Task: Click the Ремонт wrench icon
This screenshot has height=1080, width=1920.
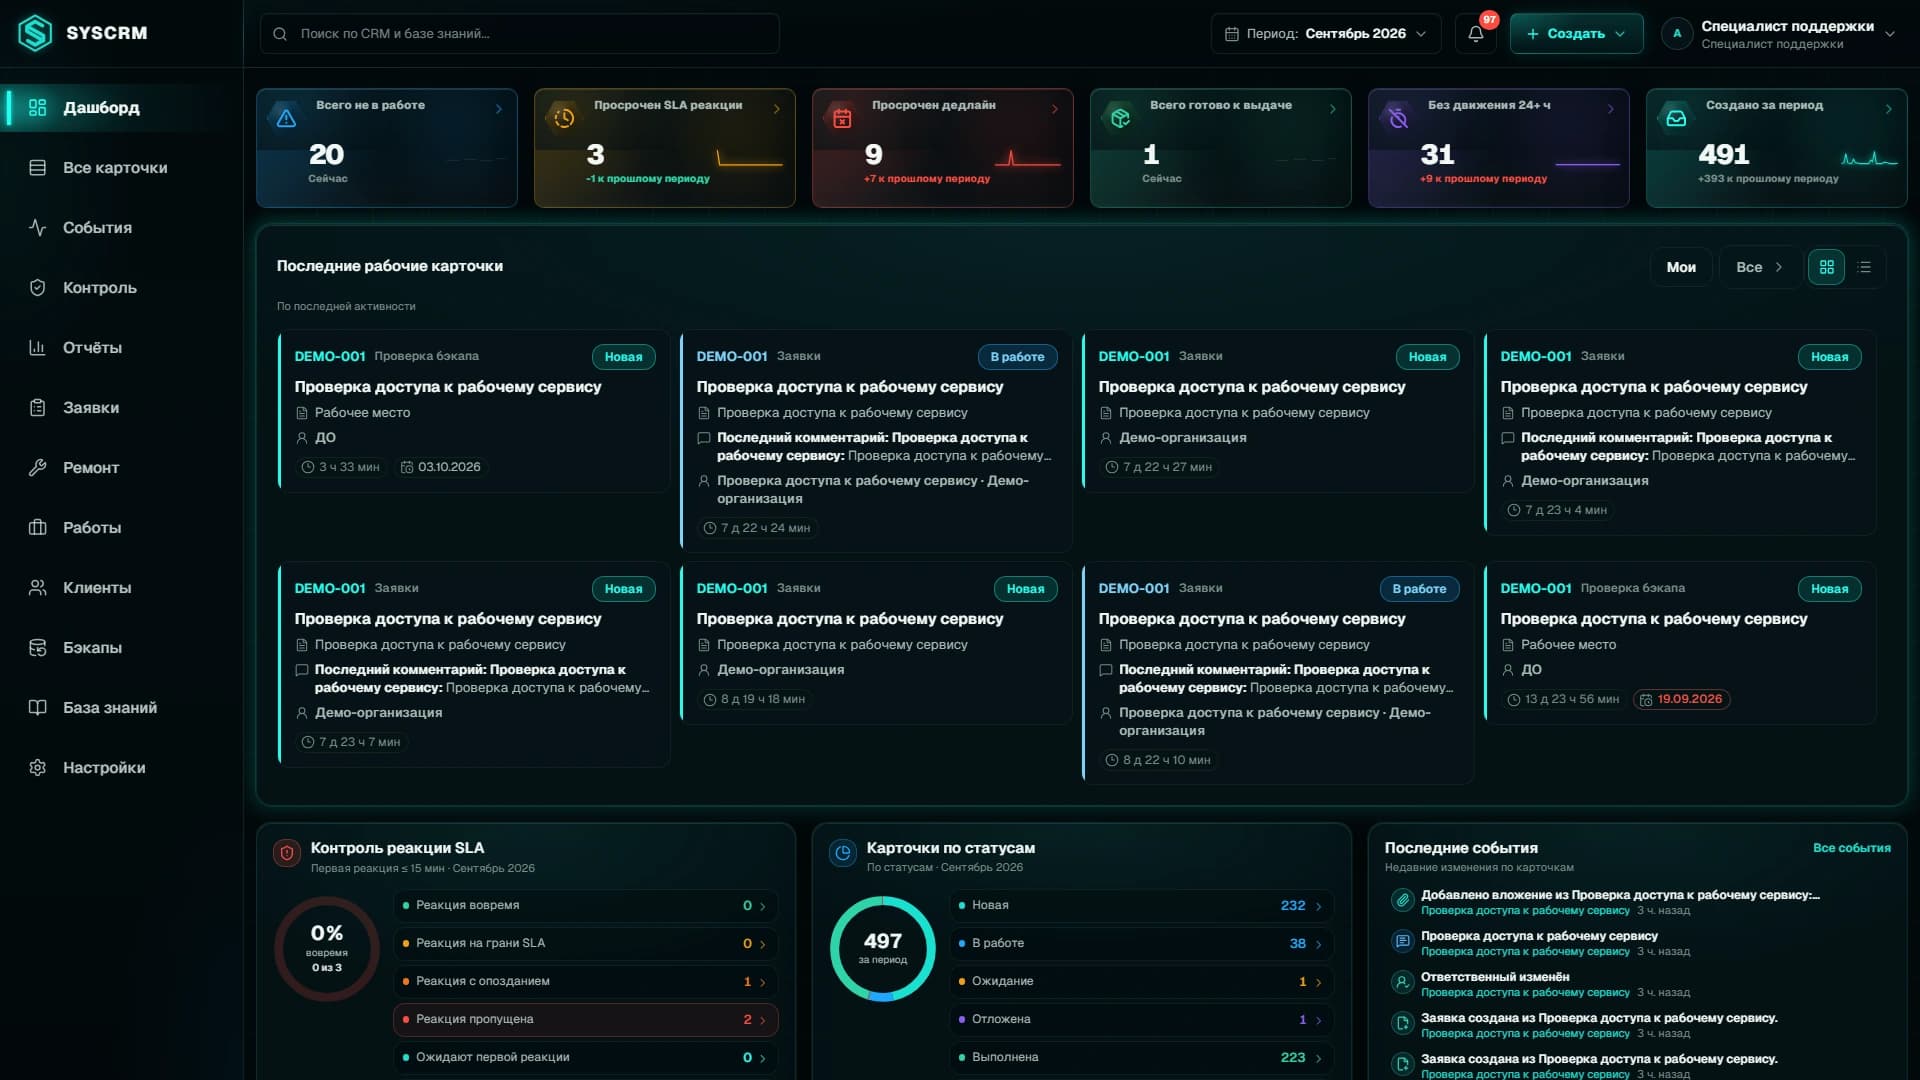Action: point(37,468)
